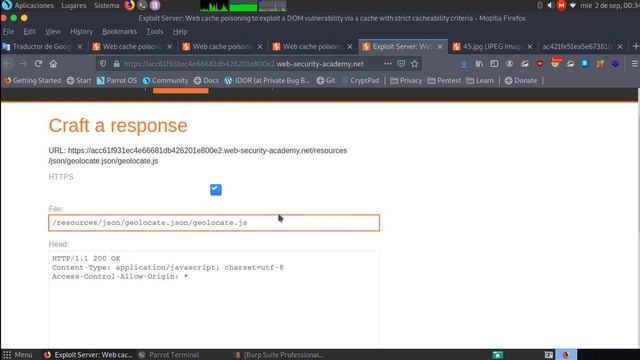Image resolution: width=640 pixels, height=360 pixels.
Task: Open the system monitor graph applet
Action: (243, 6)
